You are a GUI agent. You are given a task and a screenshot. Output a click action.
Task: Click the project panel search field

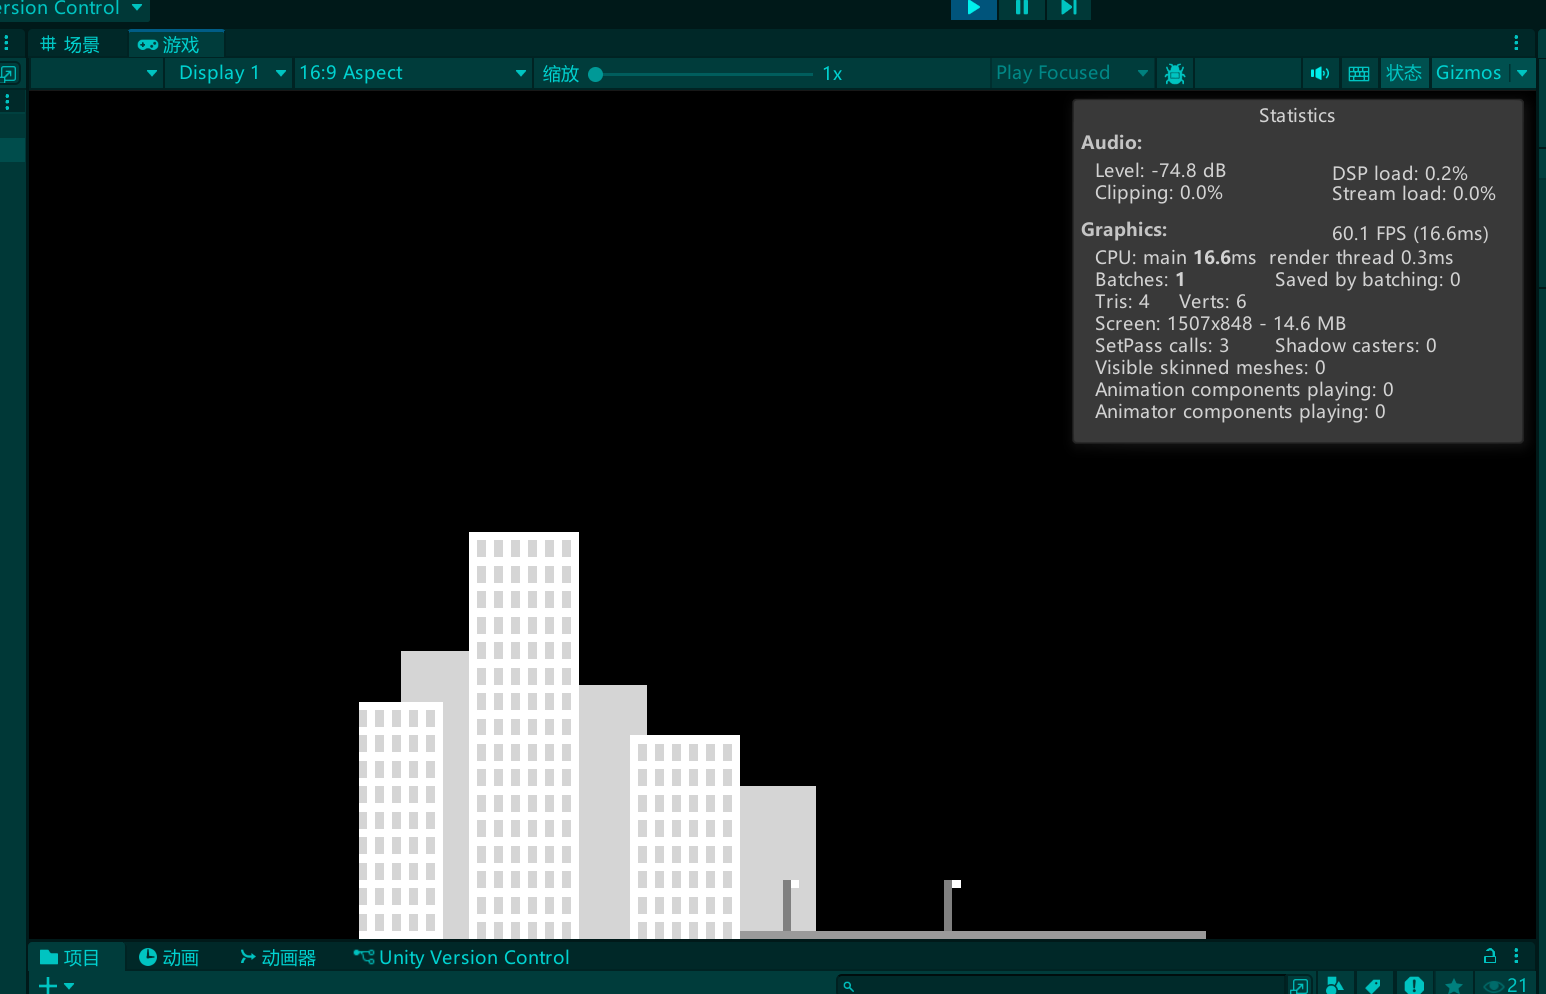click(x=1060, y=986)
